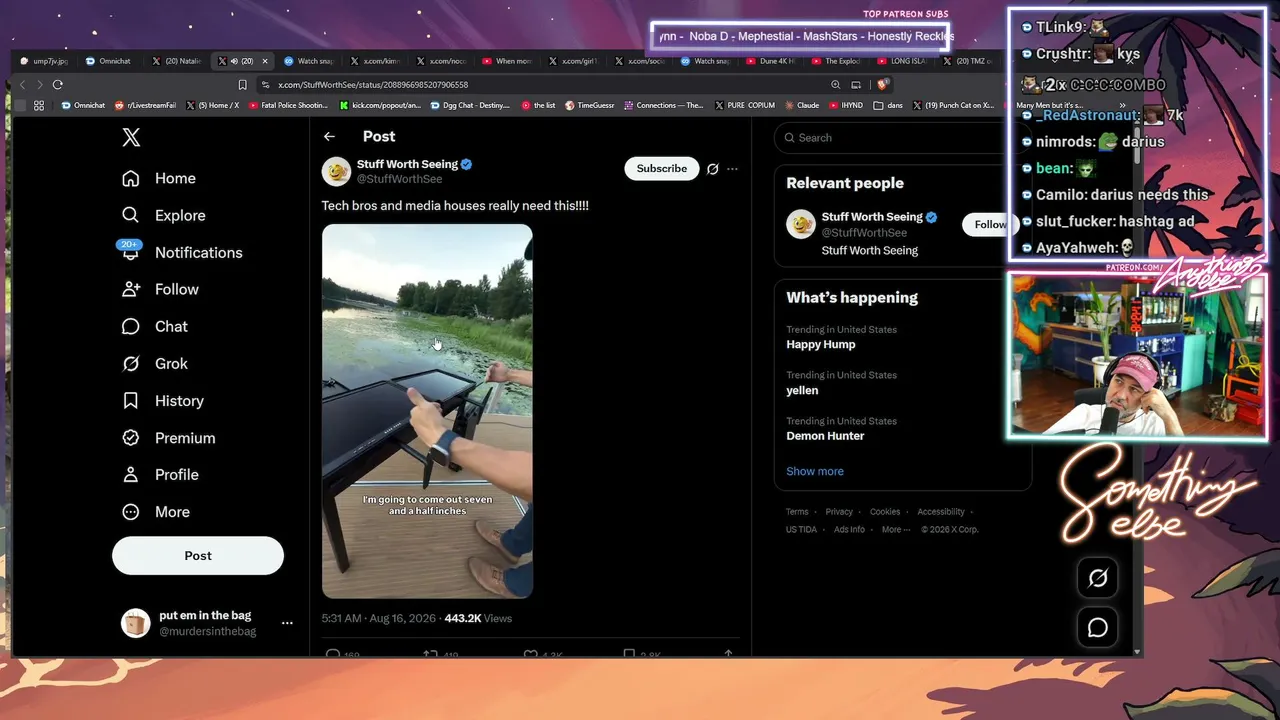
Task: Switch to the LONG ISLA tab
Action: 901,61
